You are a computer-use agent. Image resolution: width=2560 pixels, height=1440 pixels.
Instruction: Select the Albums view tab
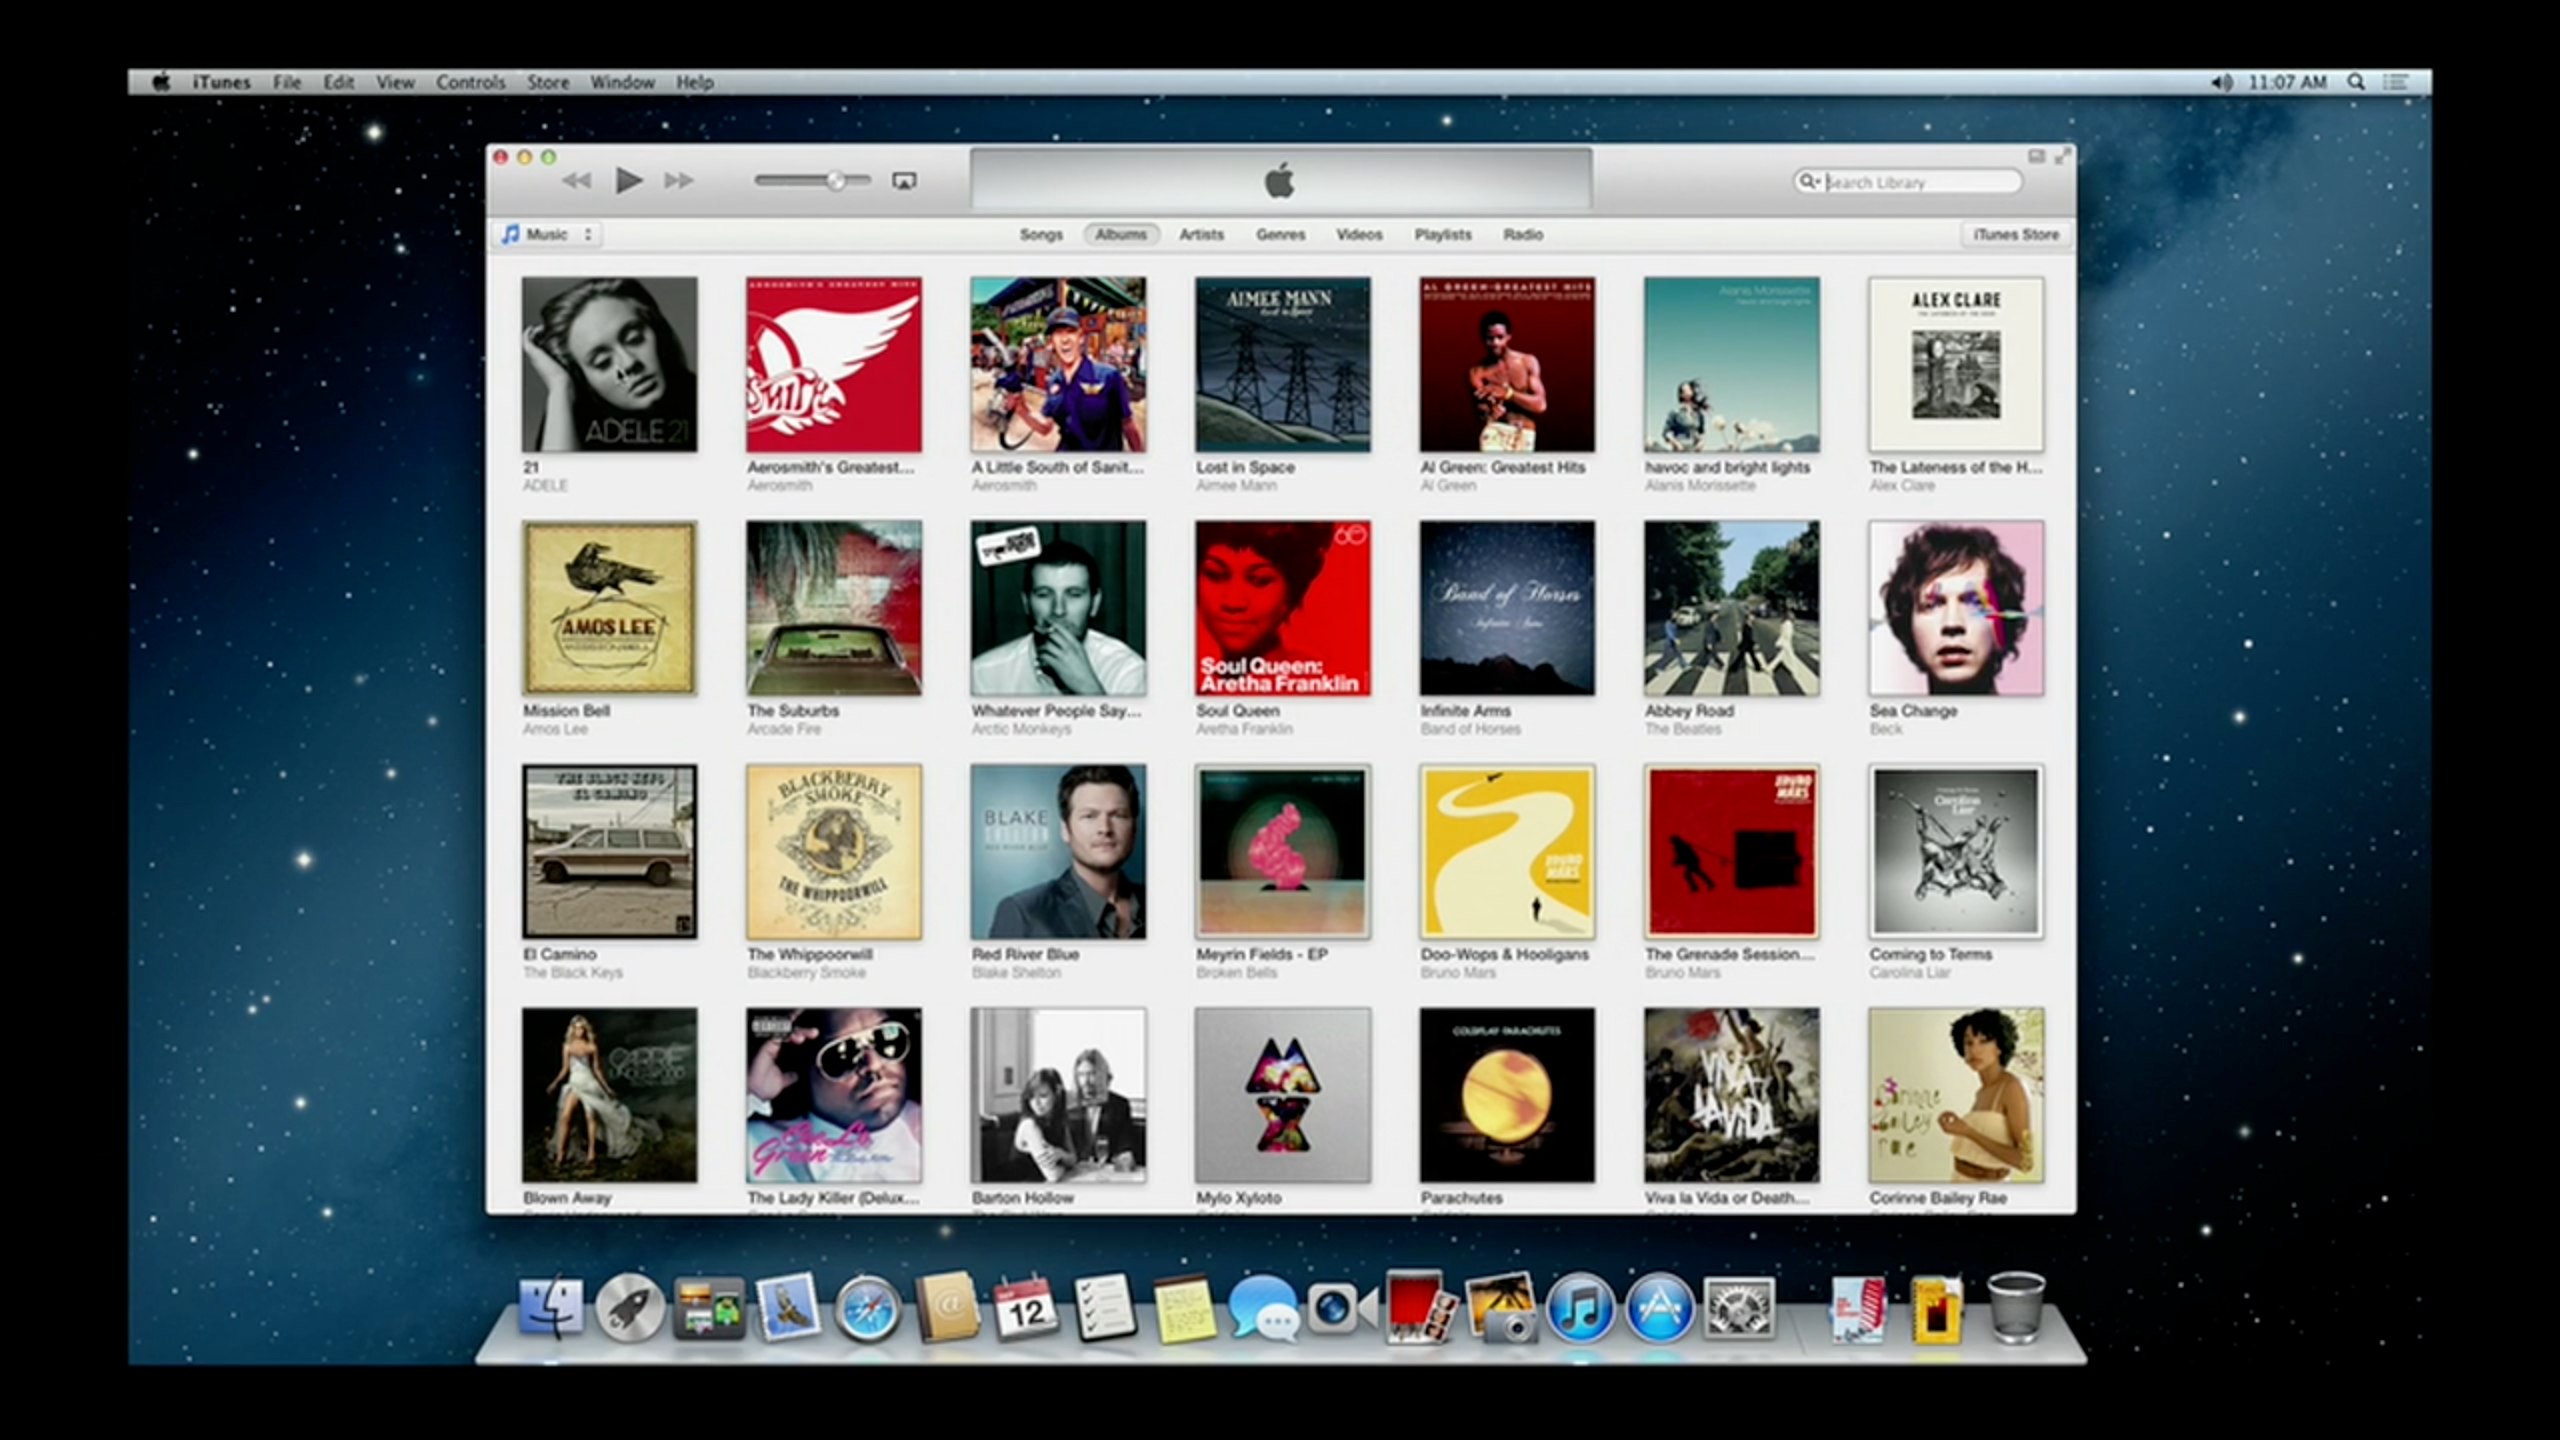coord(1121,234)
